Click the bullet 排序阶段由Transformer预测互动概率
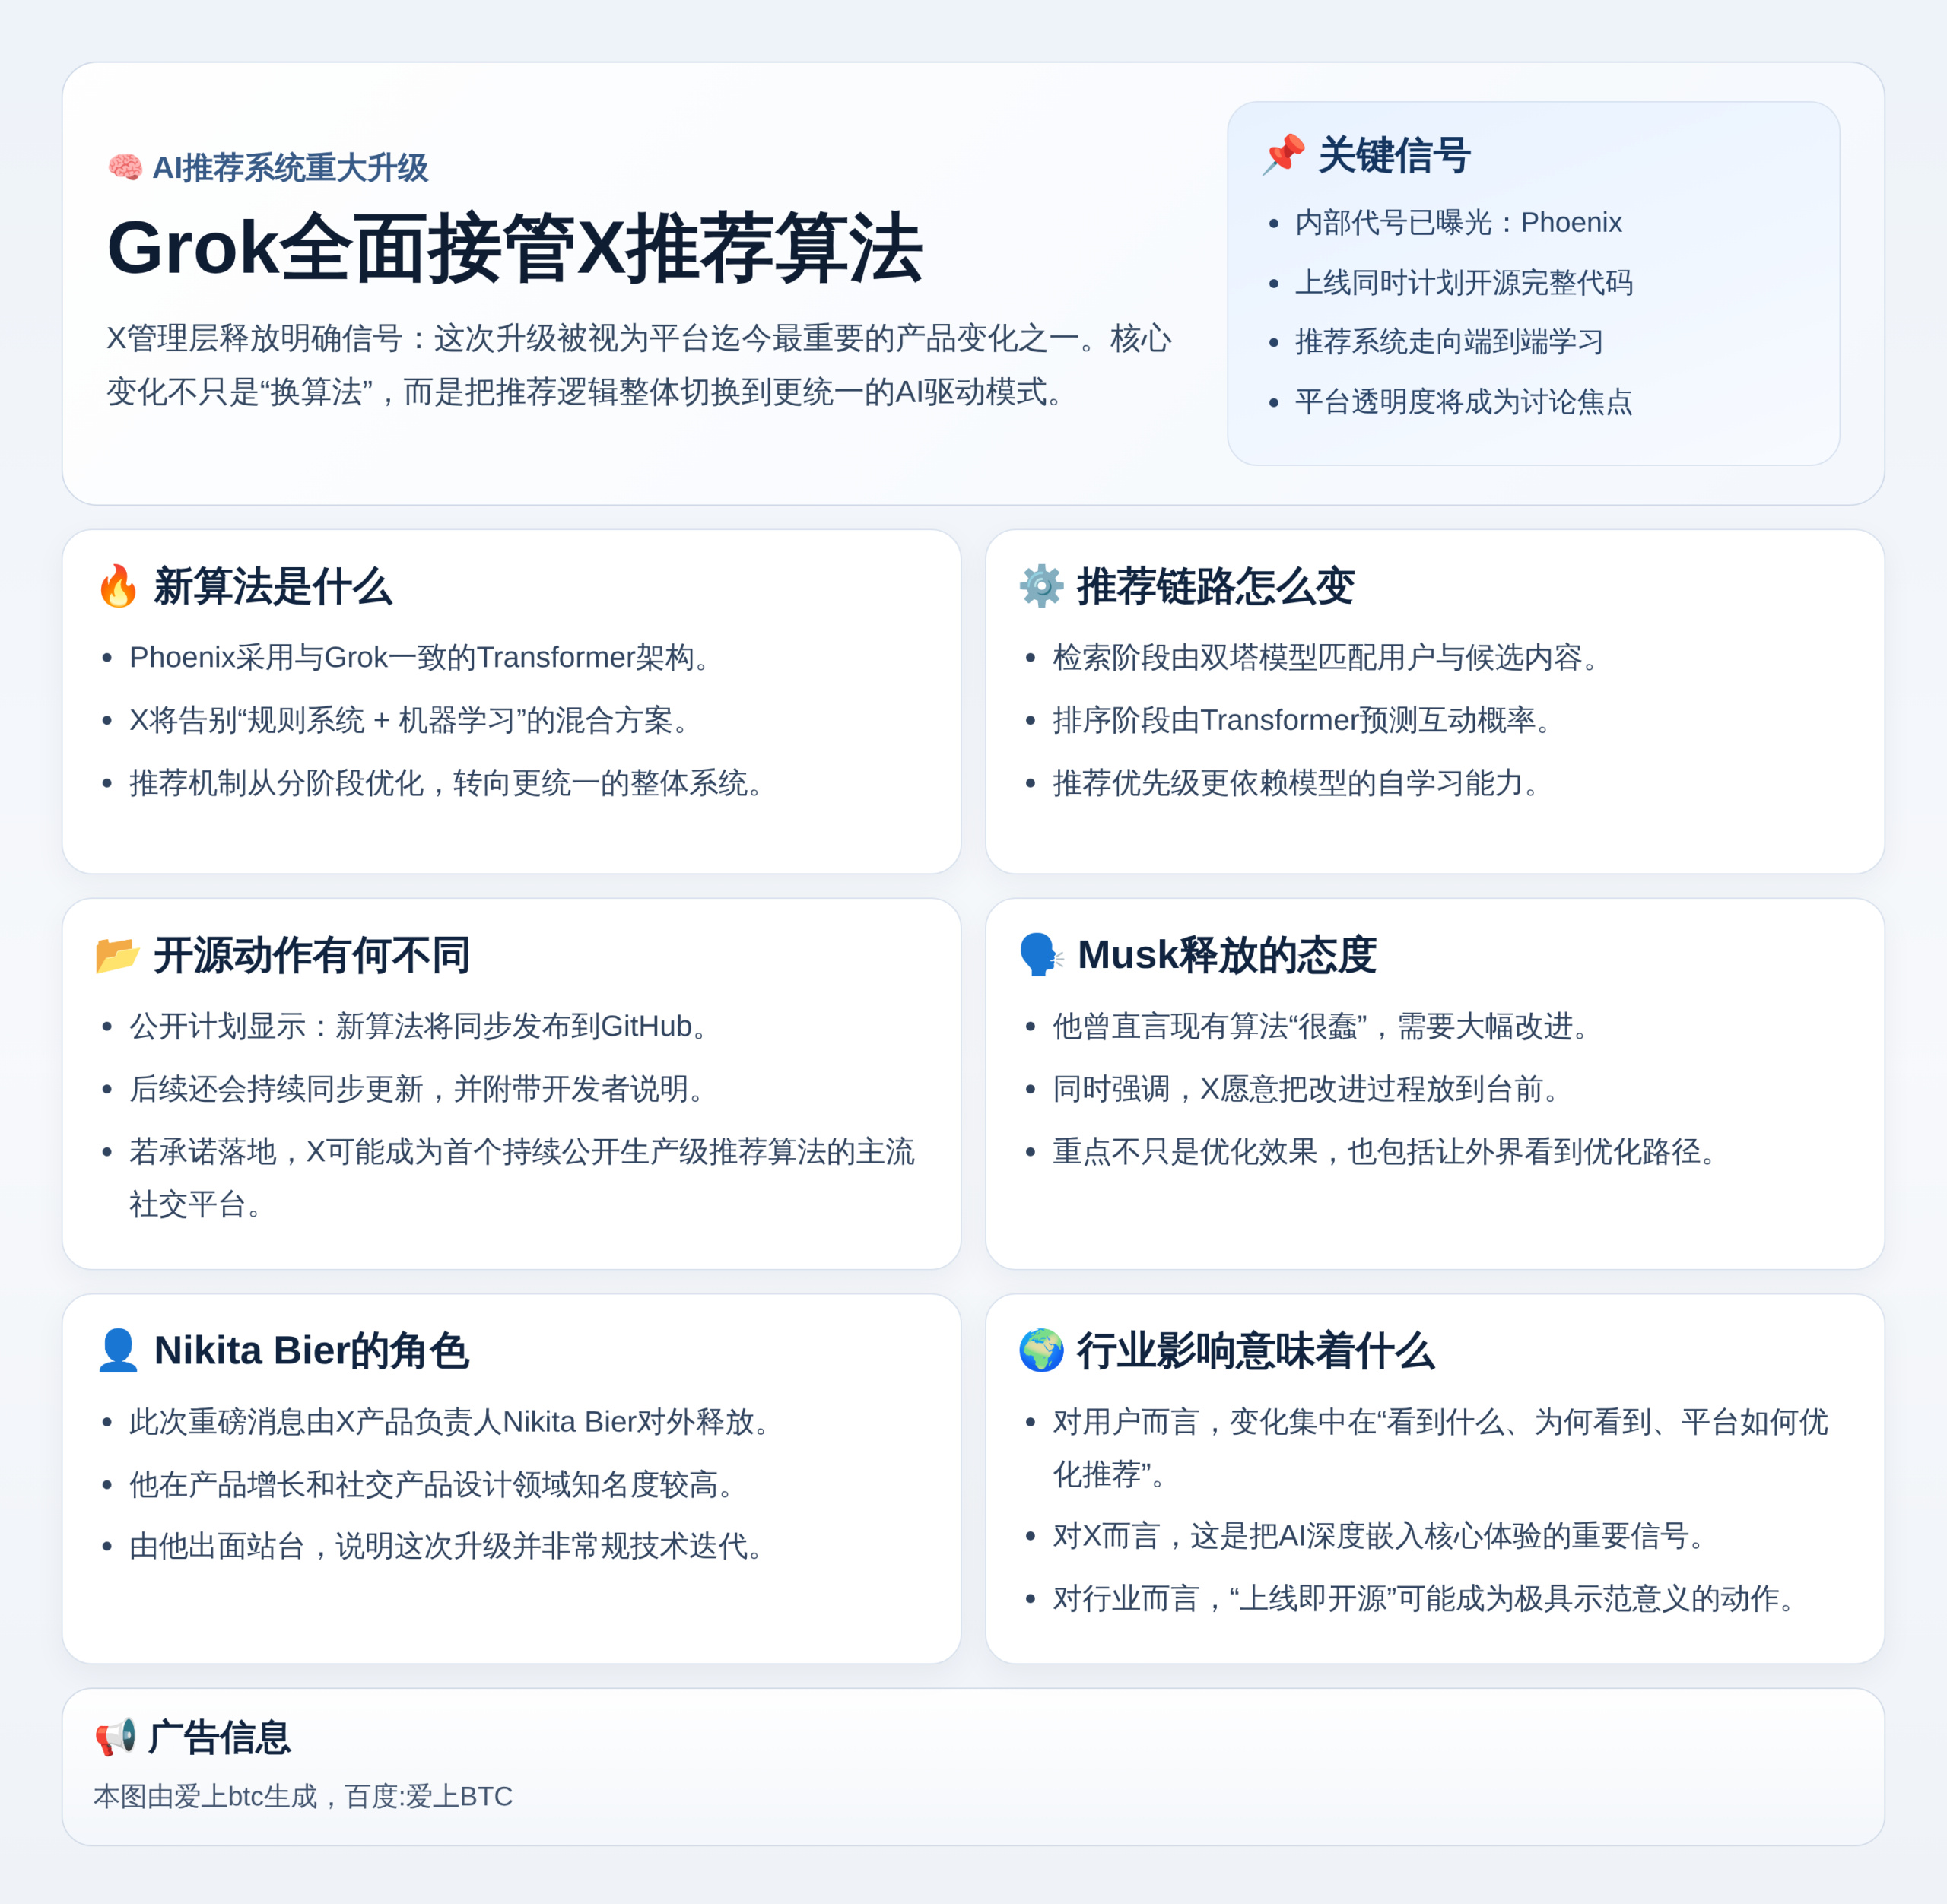This screenshot has height=1904, width=1947. (1303, 720)
